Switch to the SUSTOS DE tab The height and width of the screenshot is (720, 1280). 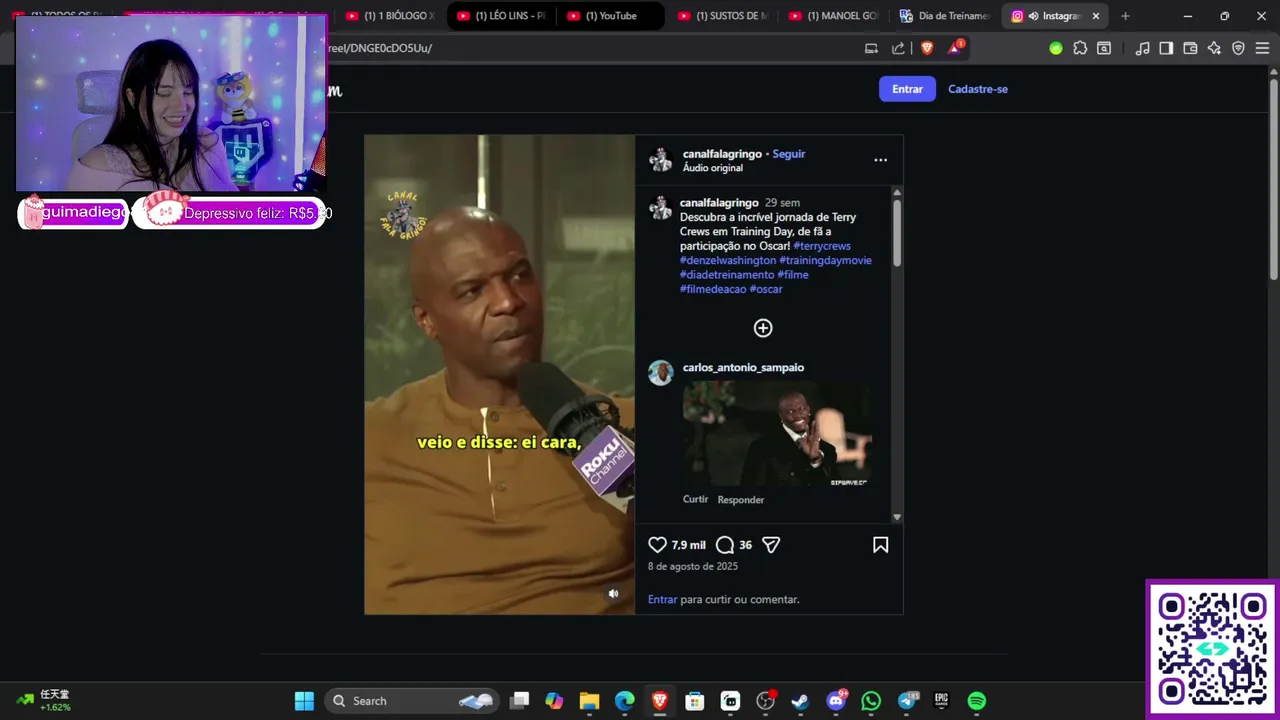(x=724, y=16)
